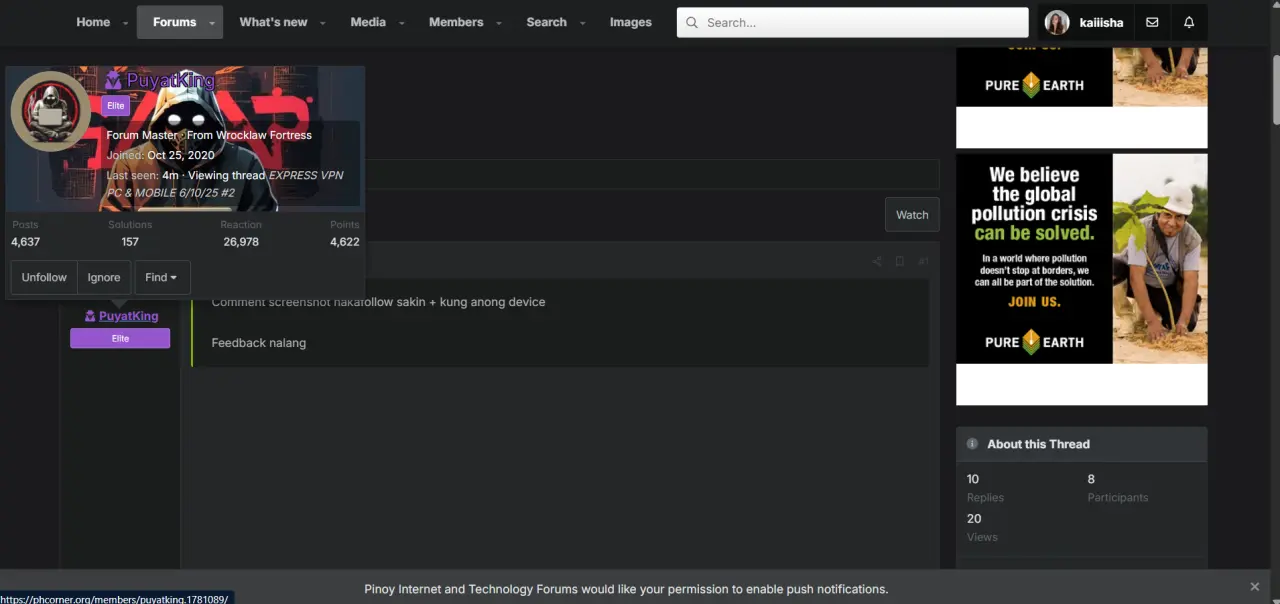Expand the Forums menu arrow
This screenshot has height=604, width=1280.
pyautogui.click(x=212, y=23)
